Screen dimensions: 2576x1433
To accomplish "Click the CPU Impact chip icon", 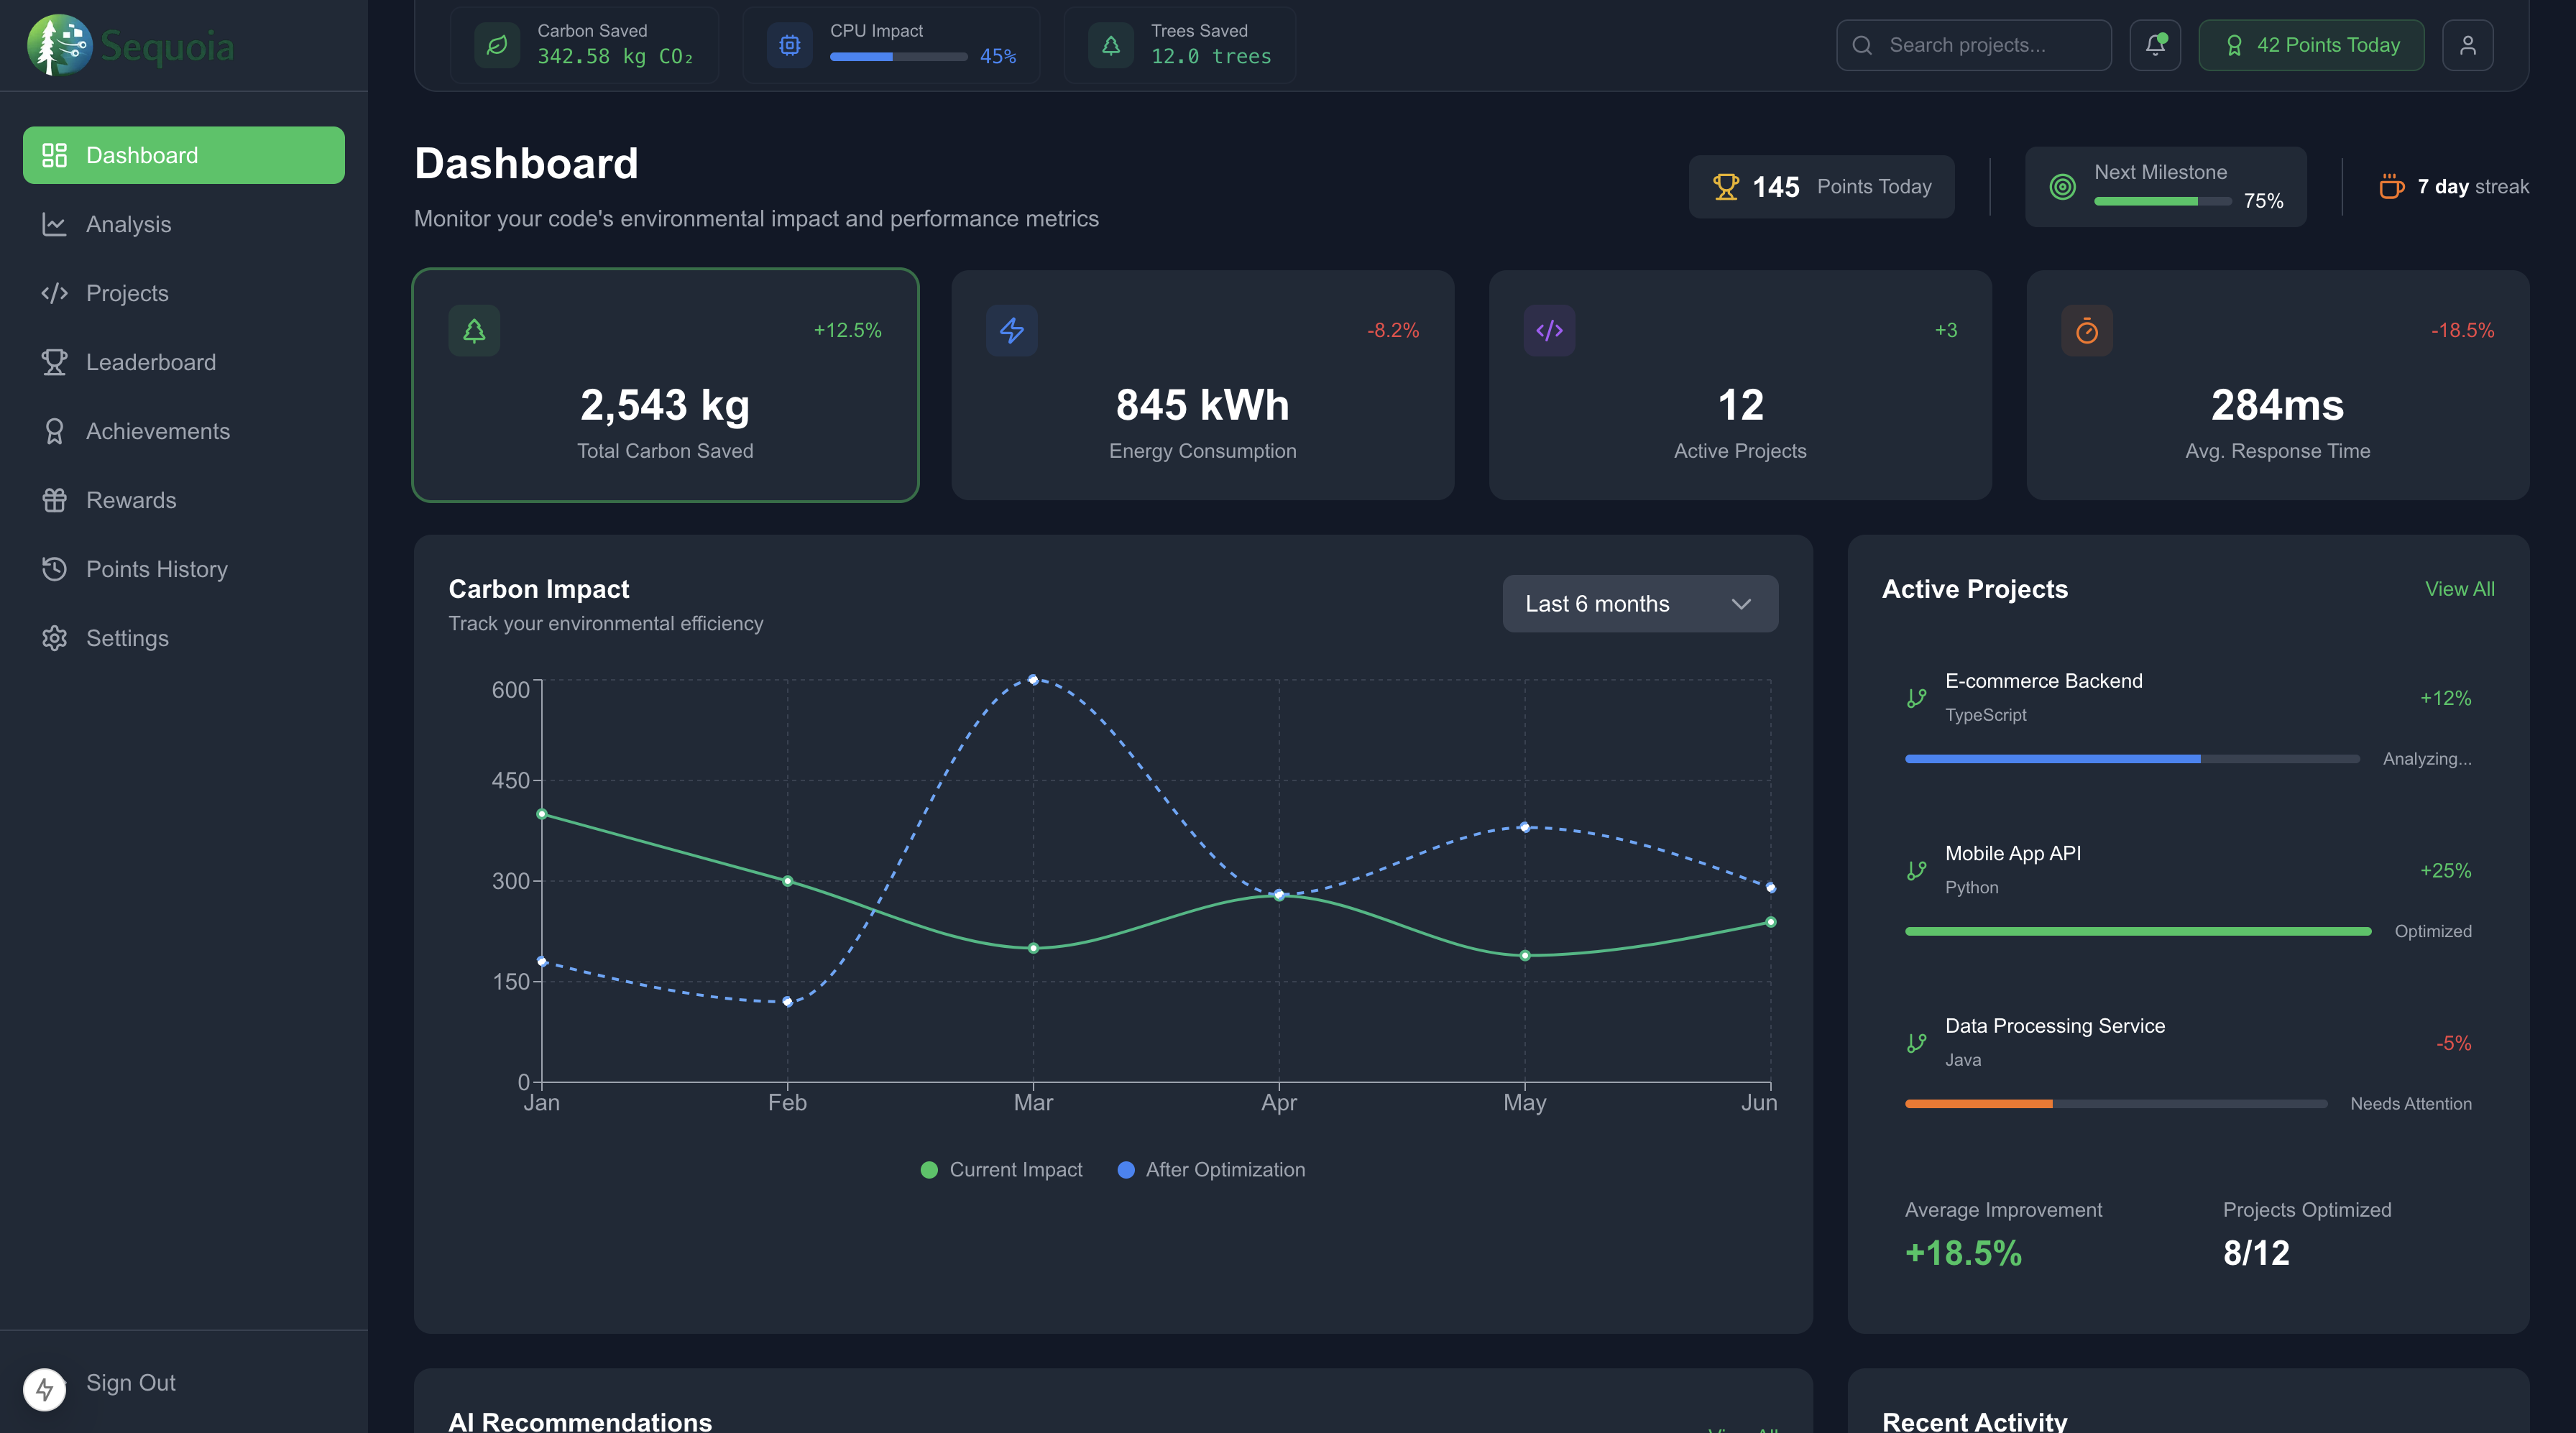I will [x=790, y=45].
